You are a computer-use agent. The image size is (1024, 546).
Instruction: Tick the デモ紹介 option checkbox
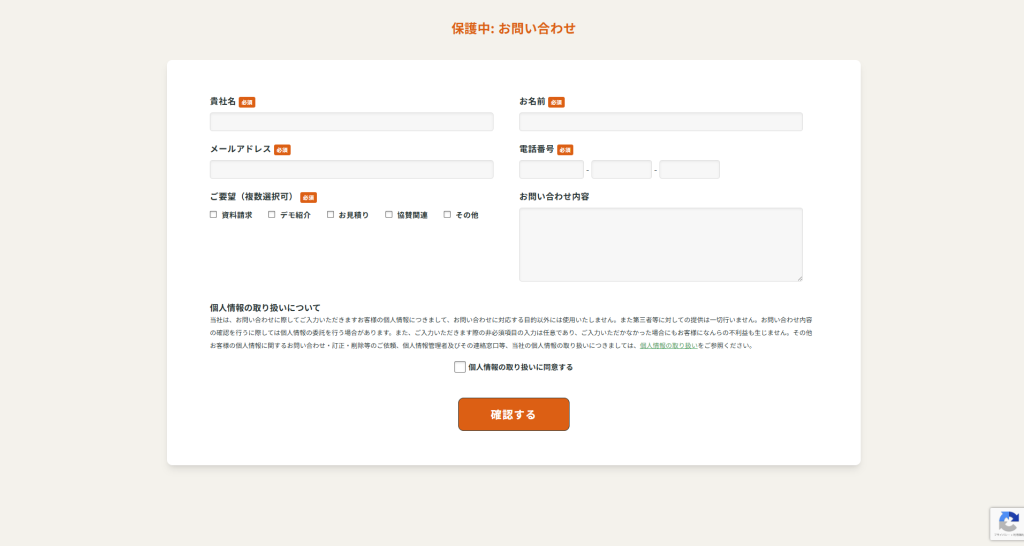click(272, 215)
